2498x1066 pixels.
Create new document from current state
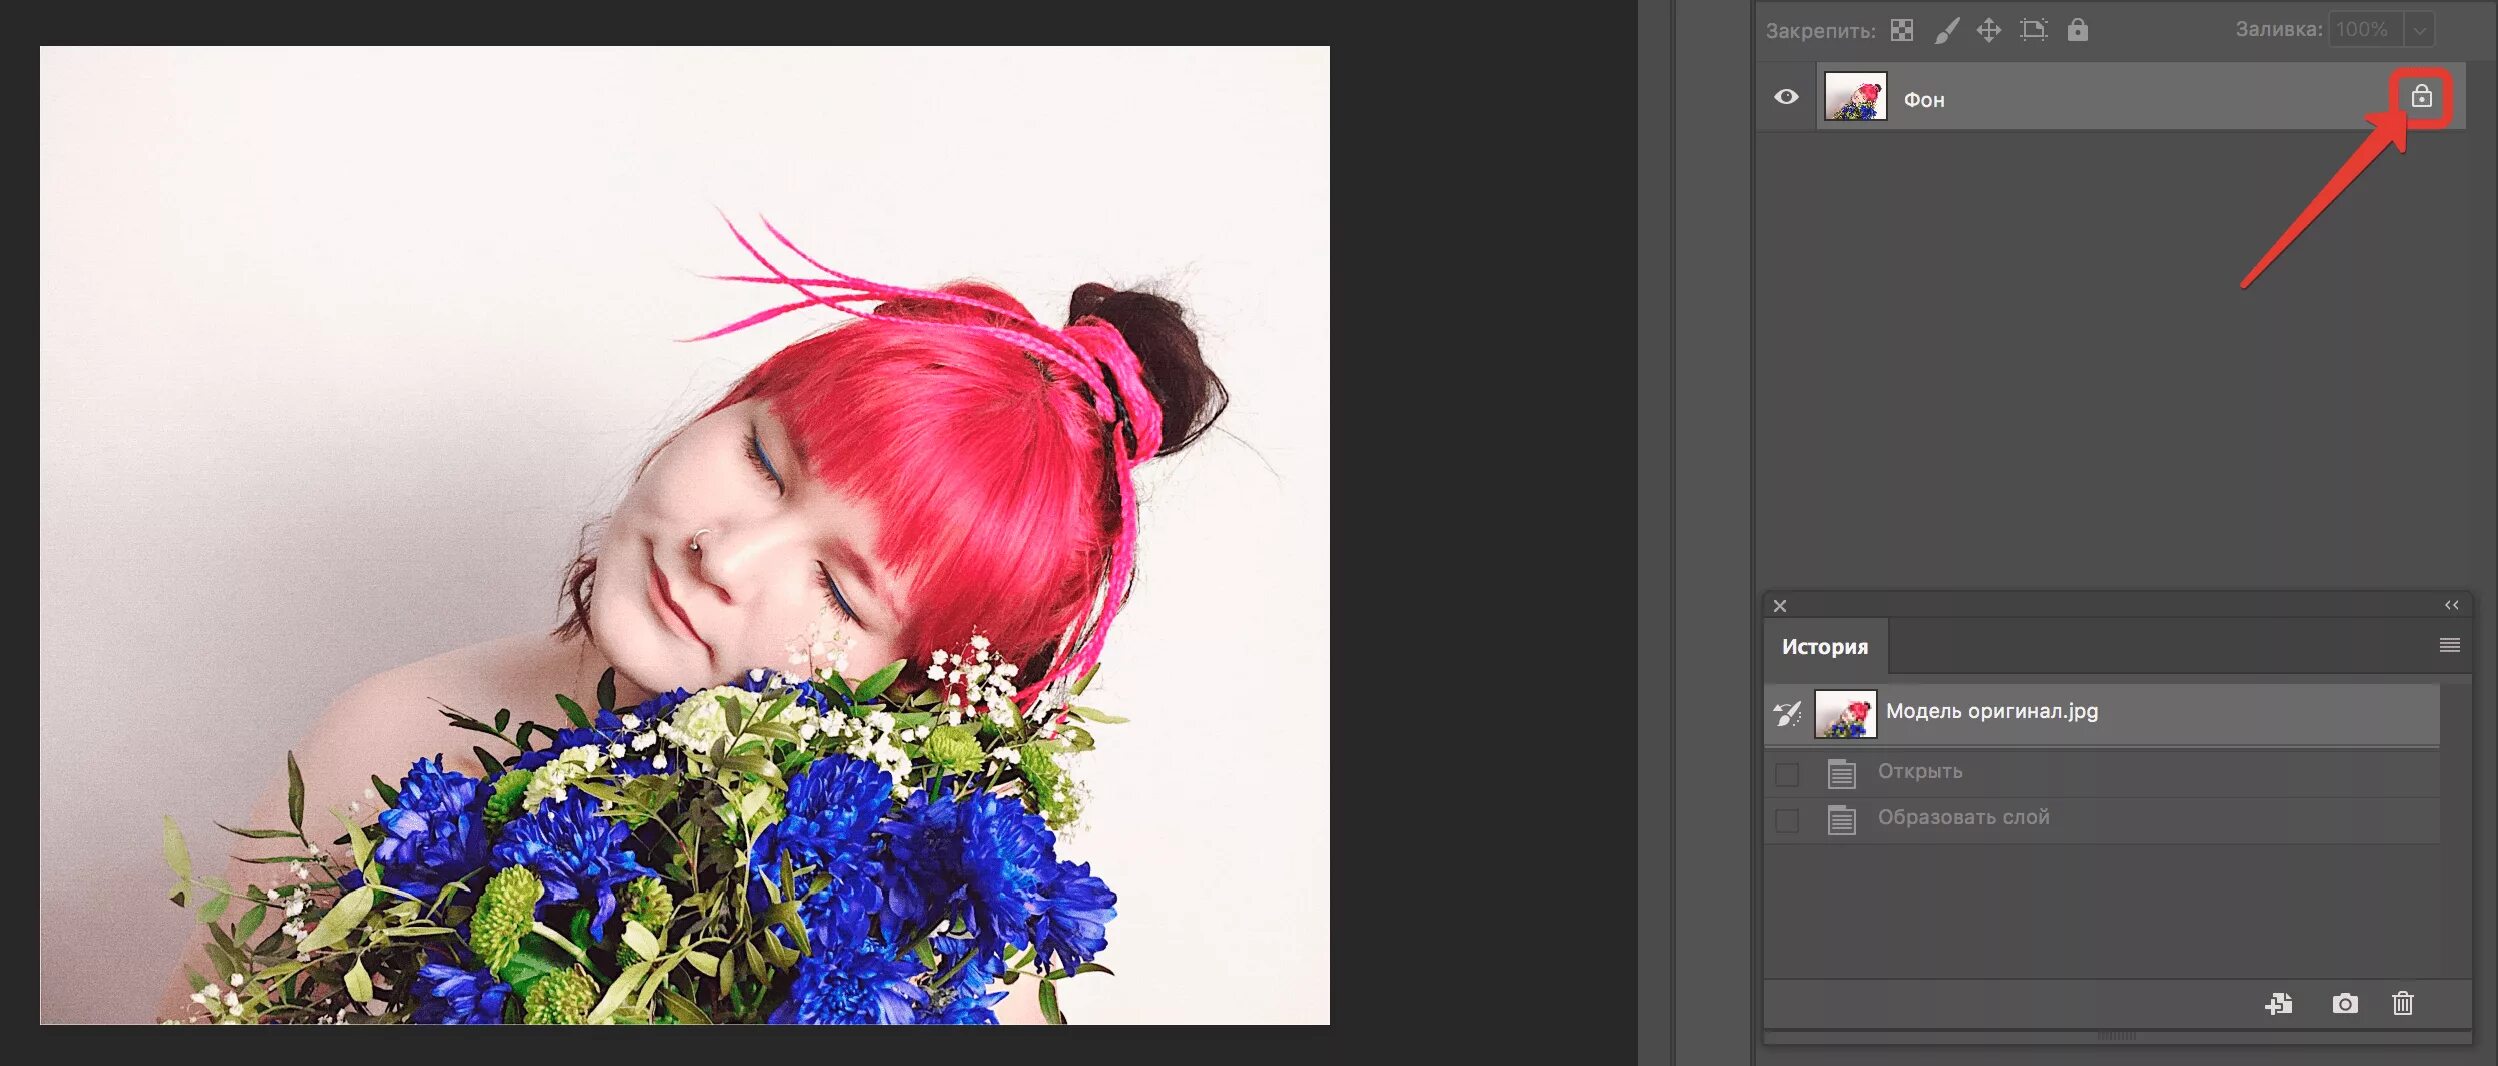point(2279,1003)
